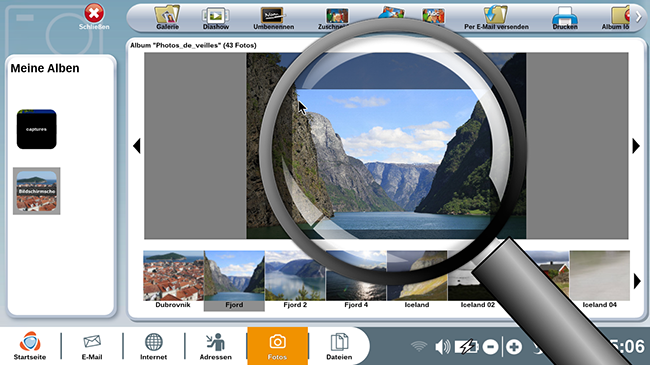The height and width of the screenshot is (365, 650).
Task: Show next photo with right arrow
Action: coord(636,146)
